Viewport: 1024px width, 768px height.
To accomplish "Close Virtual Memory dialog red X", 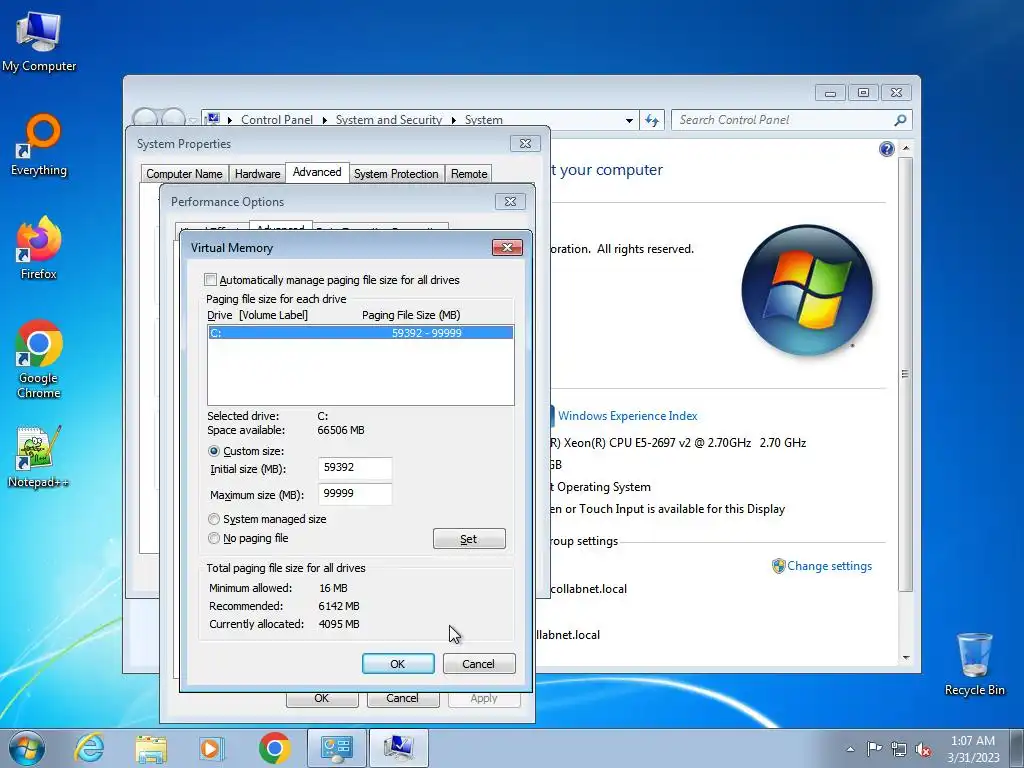I will point(507,248).
